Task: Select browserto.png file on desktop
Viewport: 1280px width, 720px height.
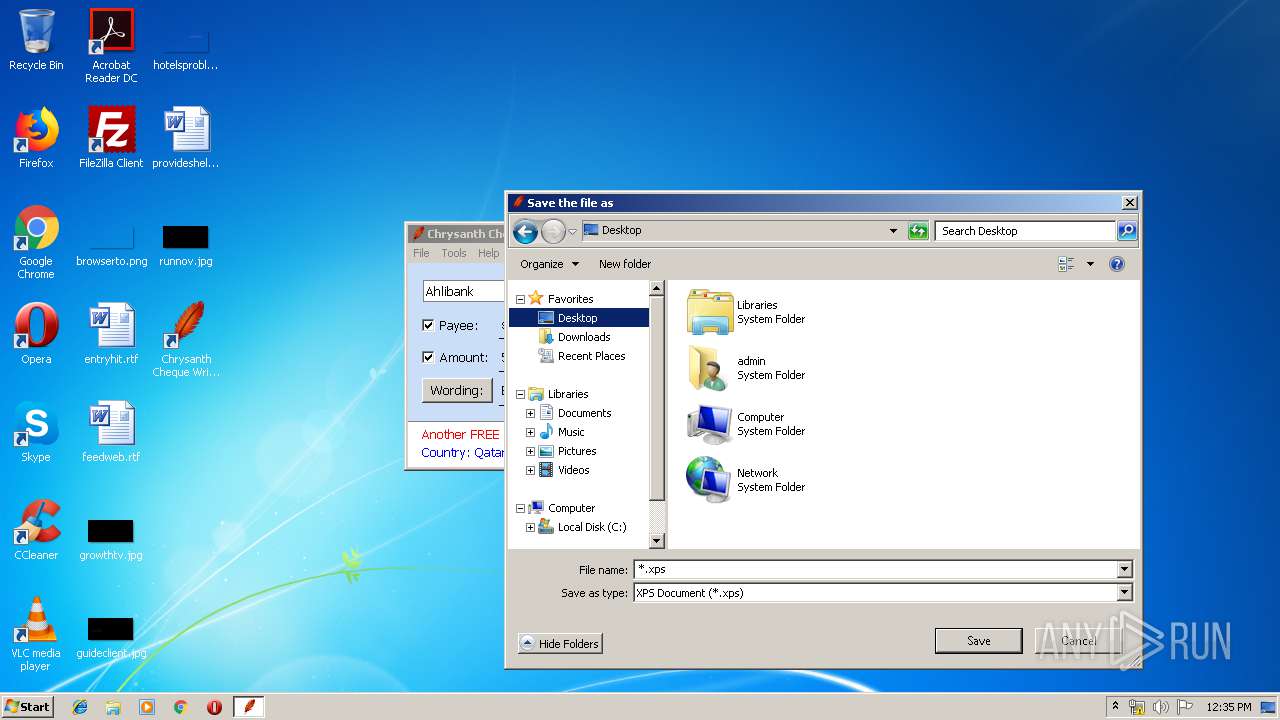Action: tap(111, 246)
